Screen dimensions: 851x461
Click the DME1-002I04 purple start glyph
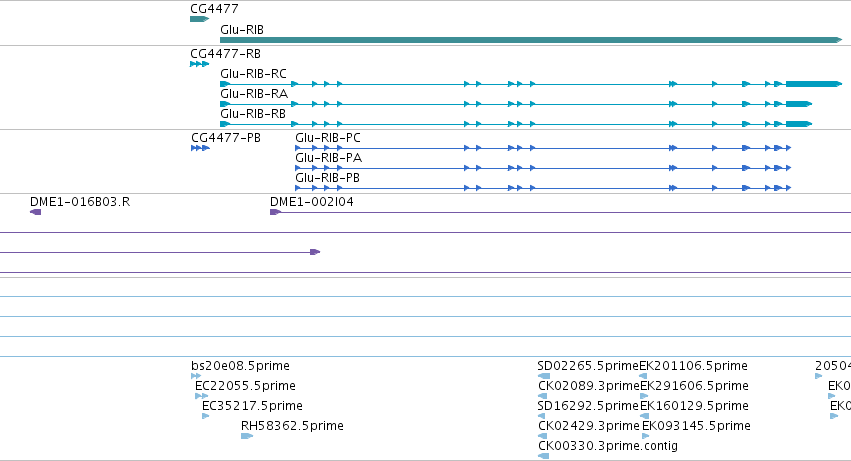(x=275, y=212)
